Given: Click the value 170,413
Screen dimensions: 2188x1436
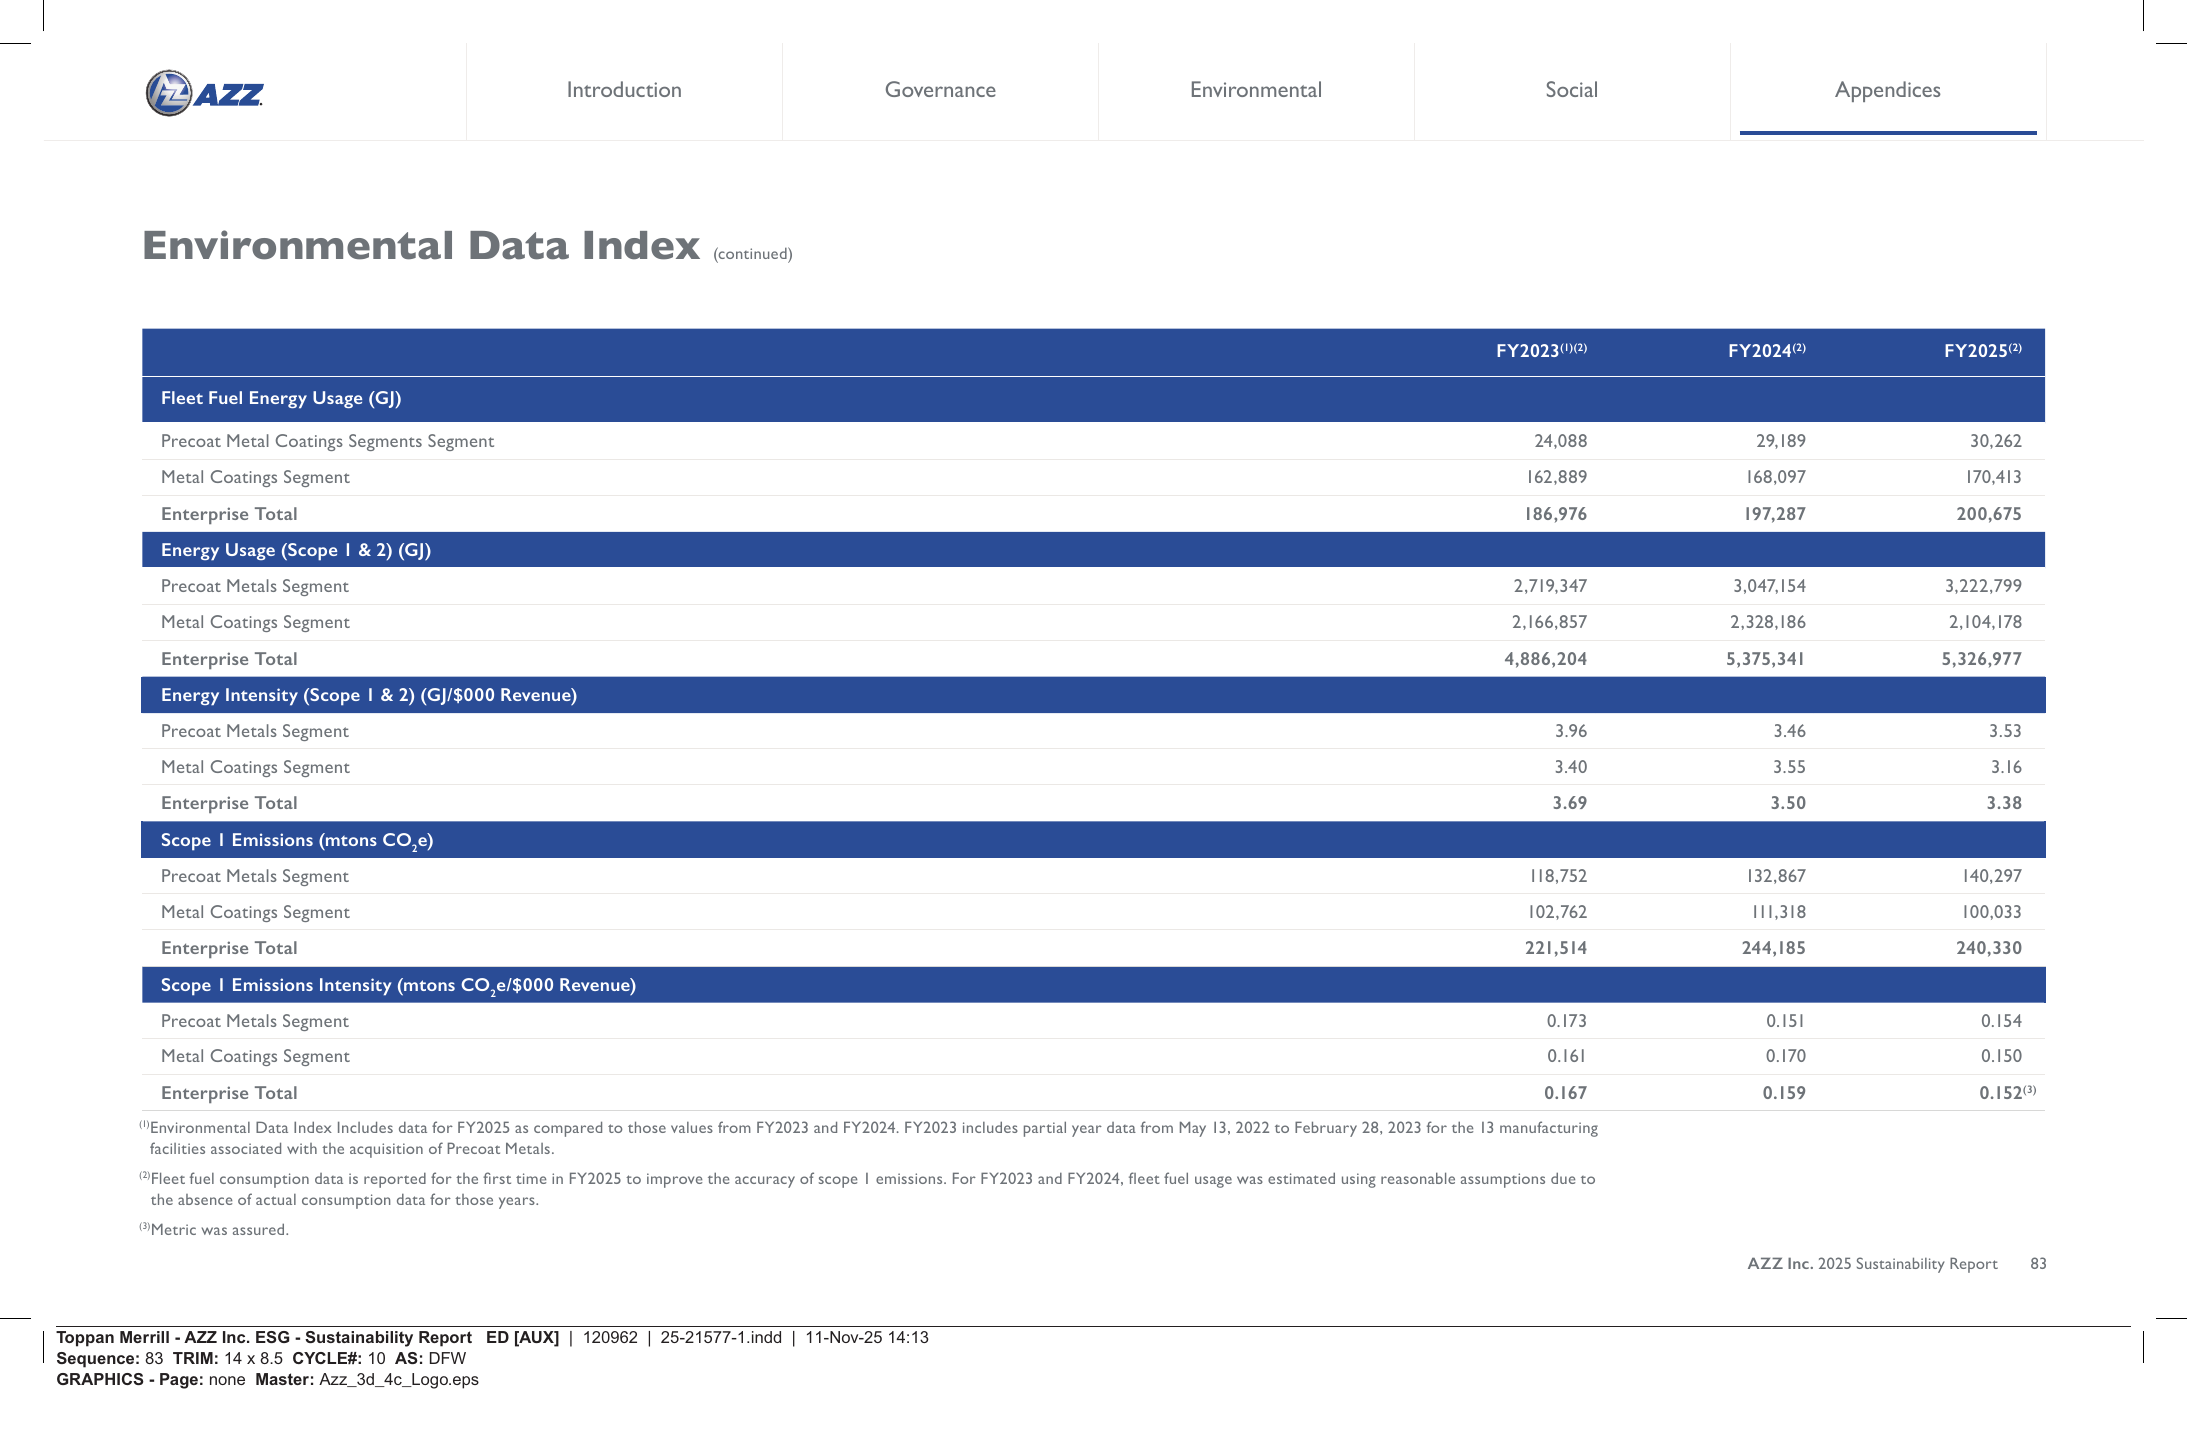Looking at the screenshot, I should (x=1993, y=477).
